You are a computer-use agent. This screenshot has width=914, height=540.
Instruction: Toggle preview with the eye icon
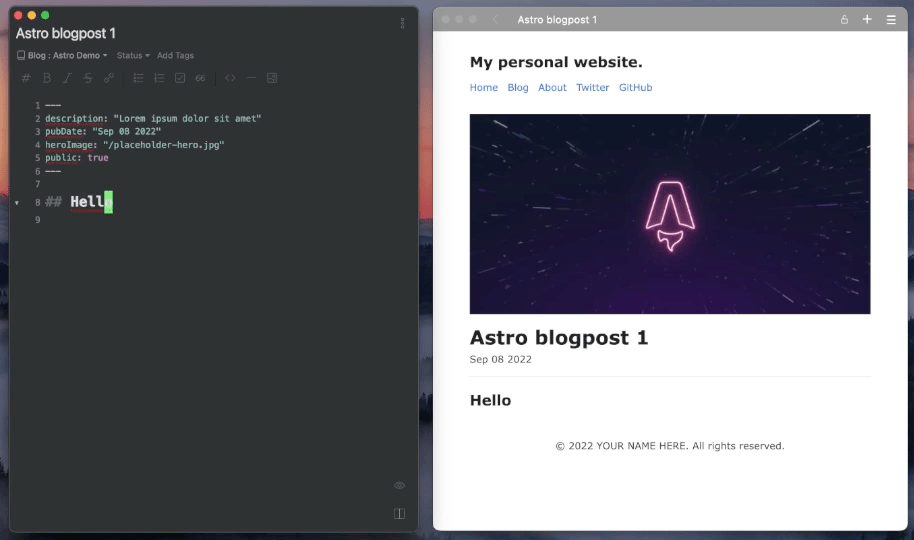399,485
